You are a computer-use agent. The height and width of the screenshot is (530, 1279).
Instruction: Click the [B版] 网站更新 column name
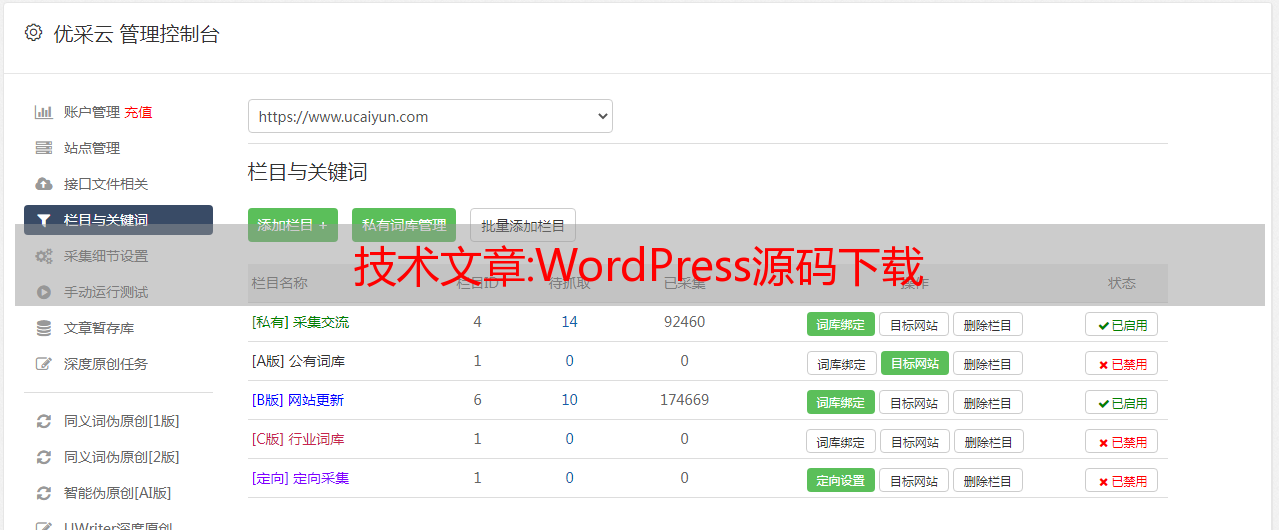(297, 400)
